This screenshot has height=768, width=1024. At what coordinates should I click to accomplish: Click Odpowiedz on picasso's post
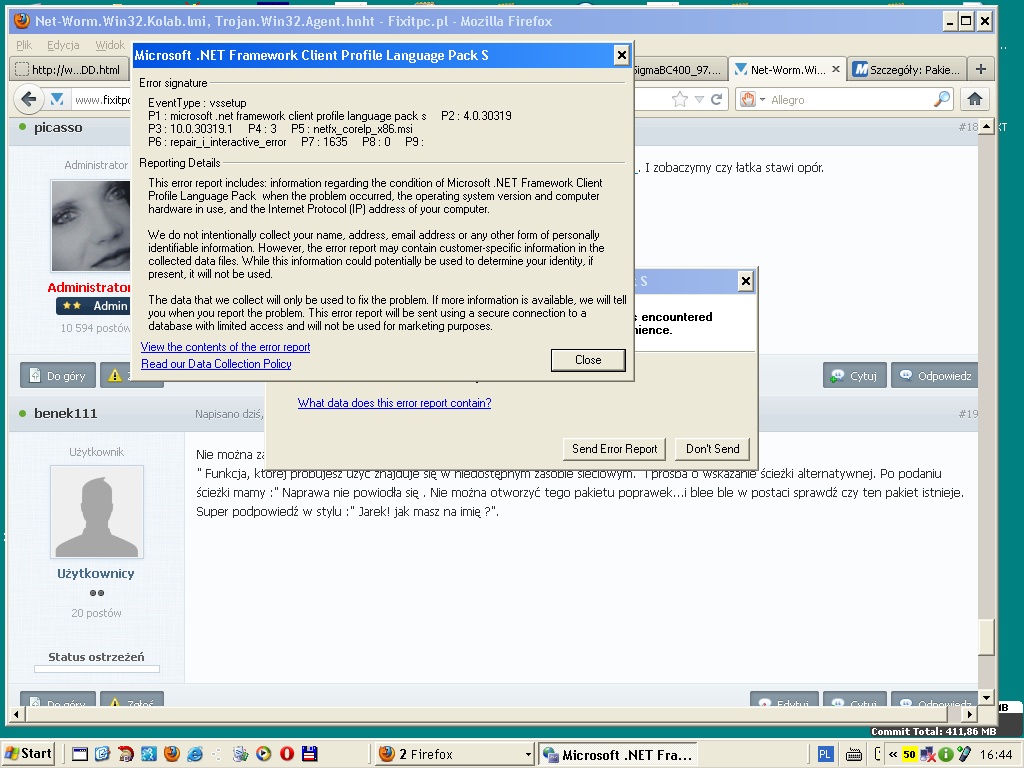pyautogui.click(x=935, y=376)
